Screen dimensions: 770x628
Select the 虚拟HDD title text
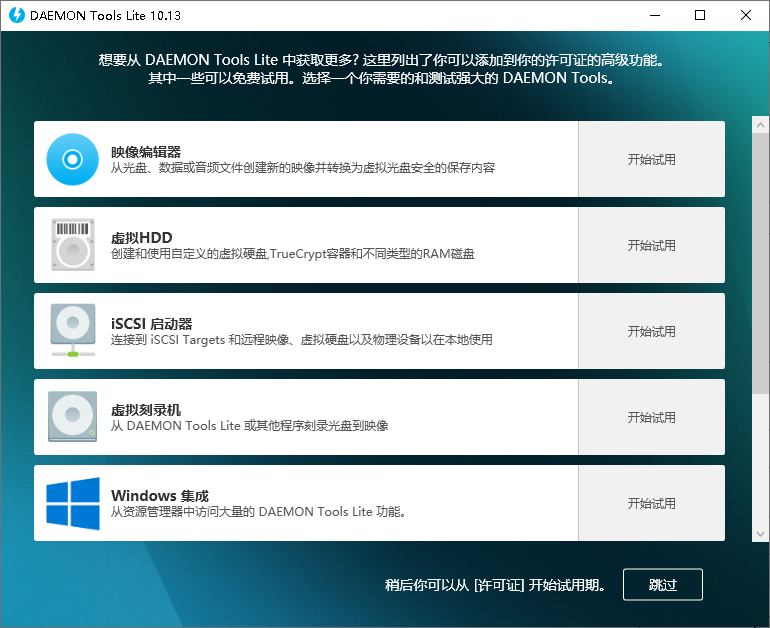coord(141,238)
